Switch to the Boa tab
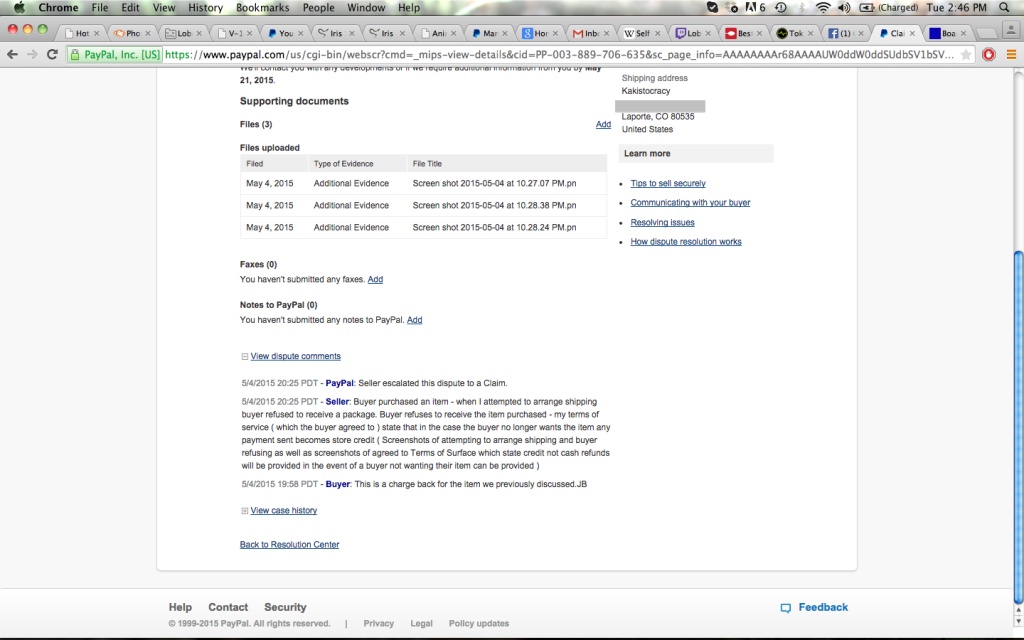 946,33
